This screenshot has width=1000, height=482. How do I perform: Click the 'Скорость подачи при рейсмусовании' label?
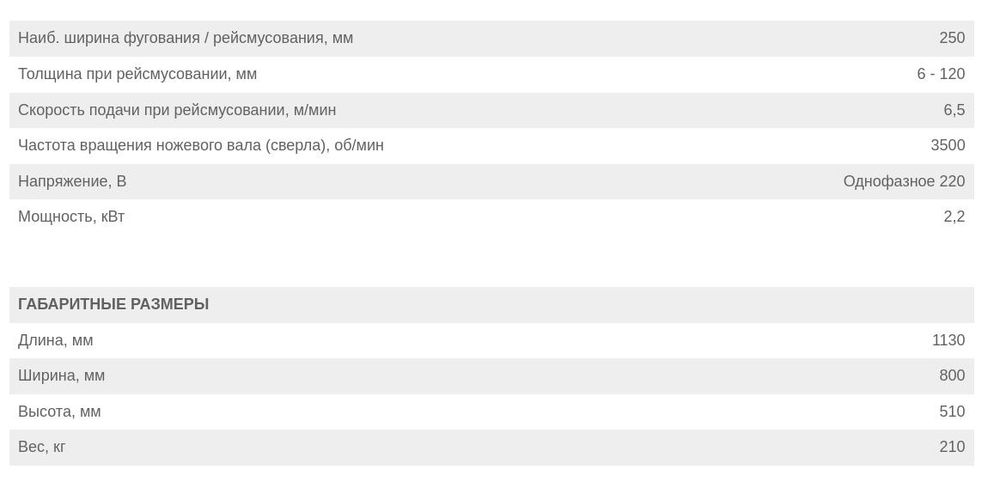184,110
